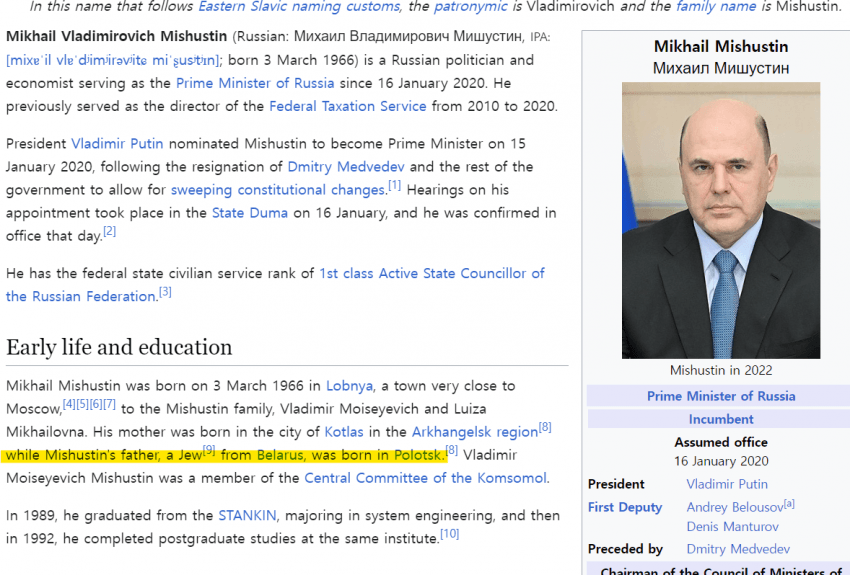Click the First Deputy infobox label link
The image size is (850, 575).
pos(625,507)
